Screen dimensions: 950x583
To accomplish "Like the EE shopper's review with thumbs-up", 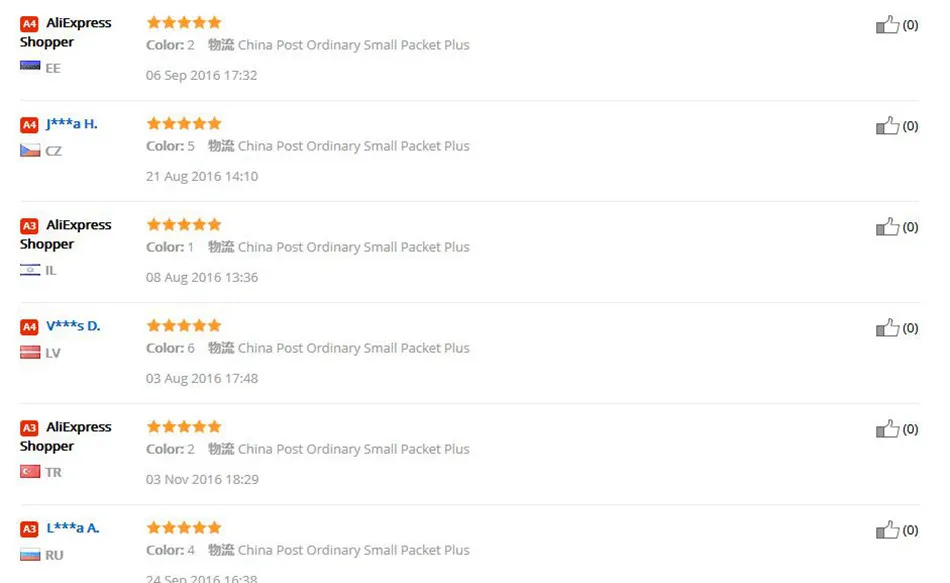I will [887, 25].
